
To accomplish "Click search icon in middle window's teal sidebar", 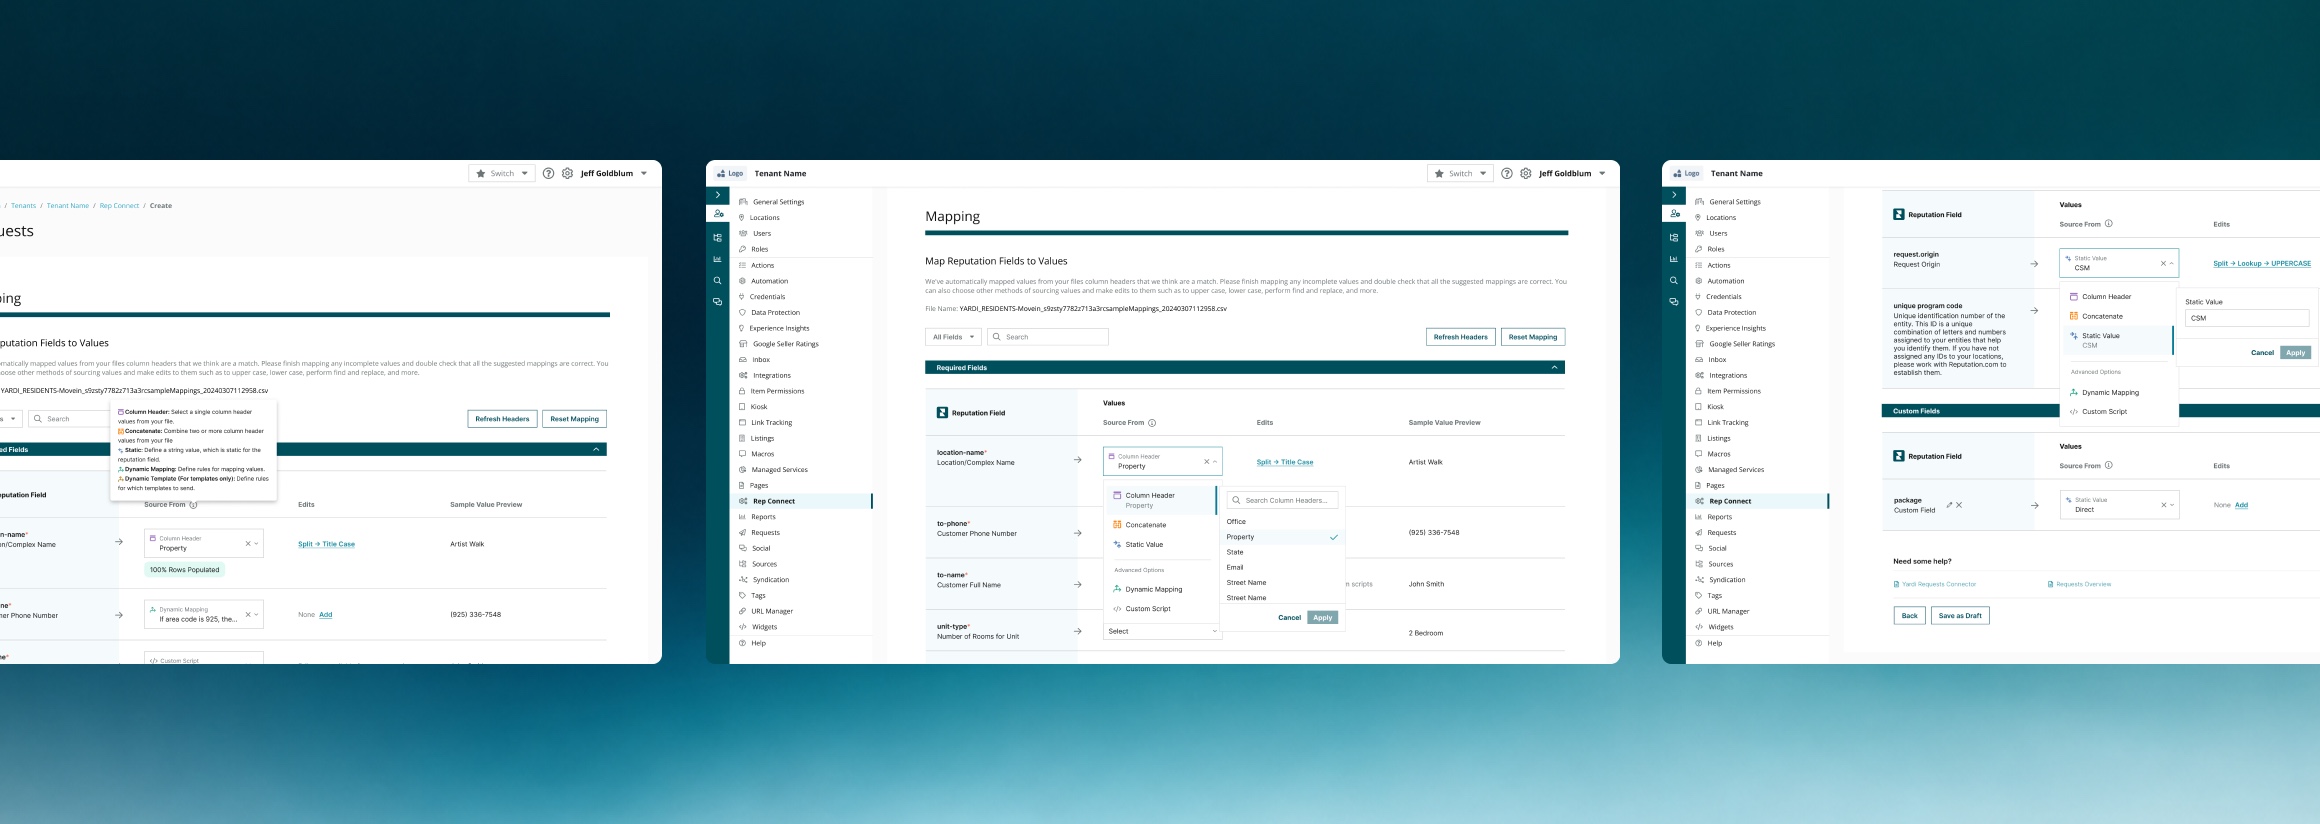I will (717, 280).
